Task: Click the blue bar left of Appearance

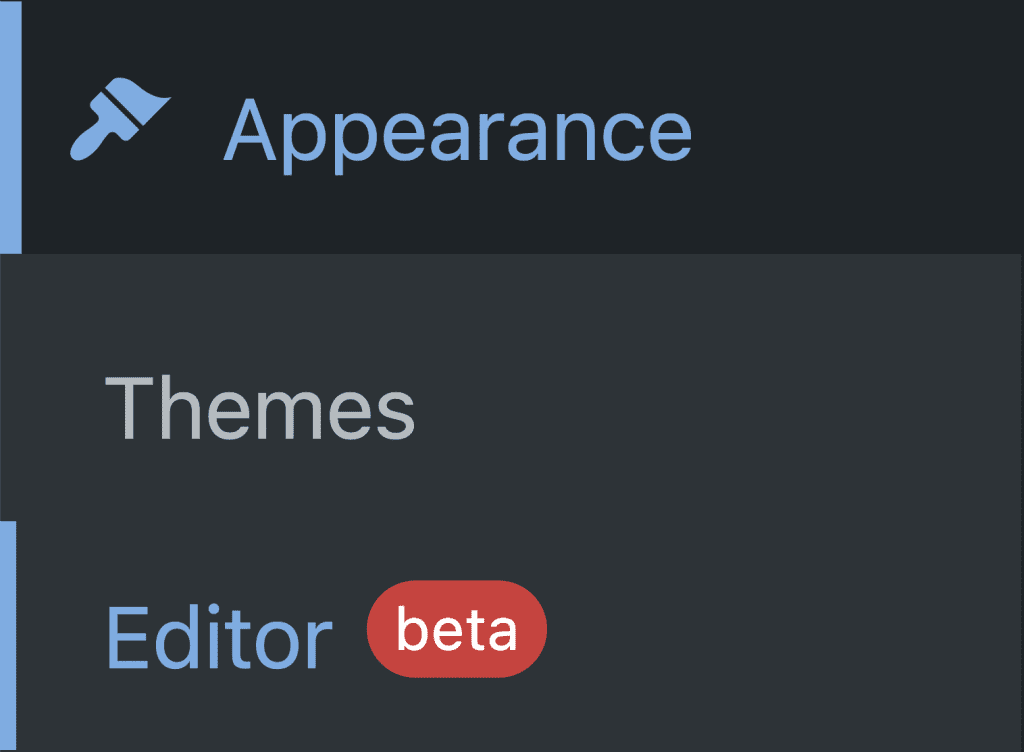Action: tap(10, 126)
